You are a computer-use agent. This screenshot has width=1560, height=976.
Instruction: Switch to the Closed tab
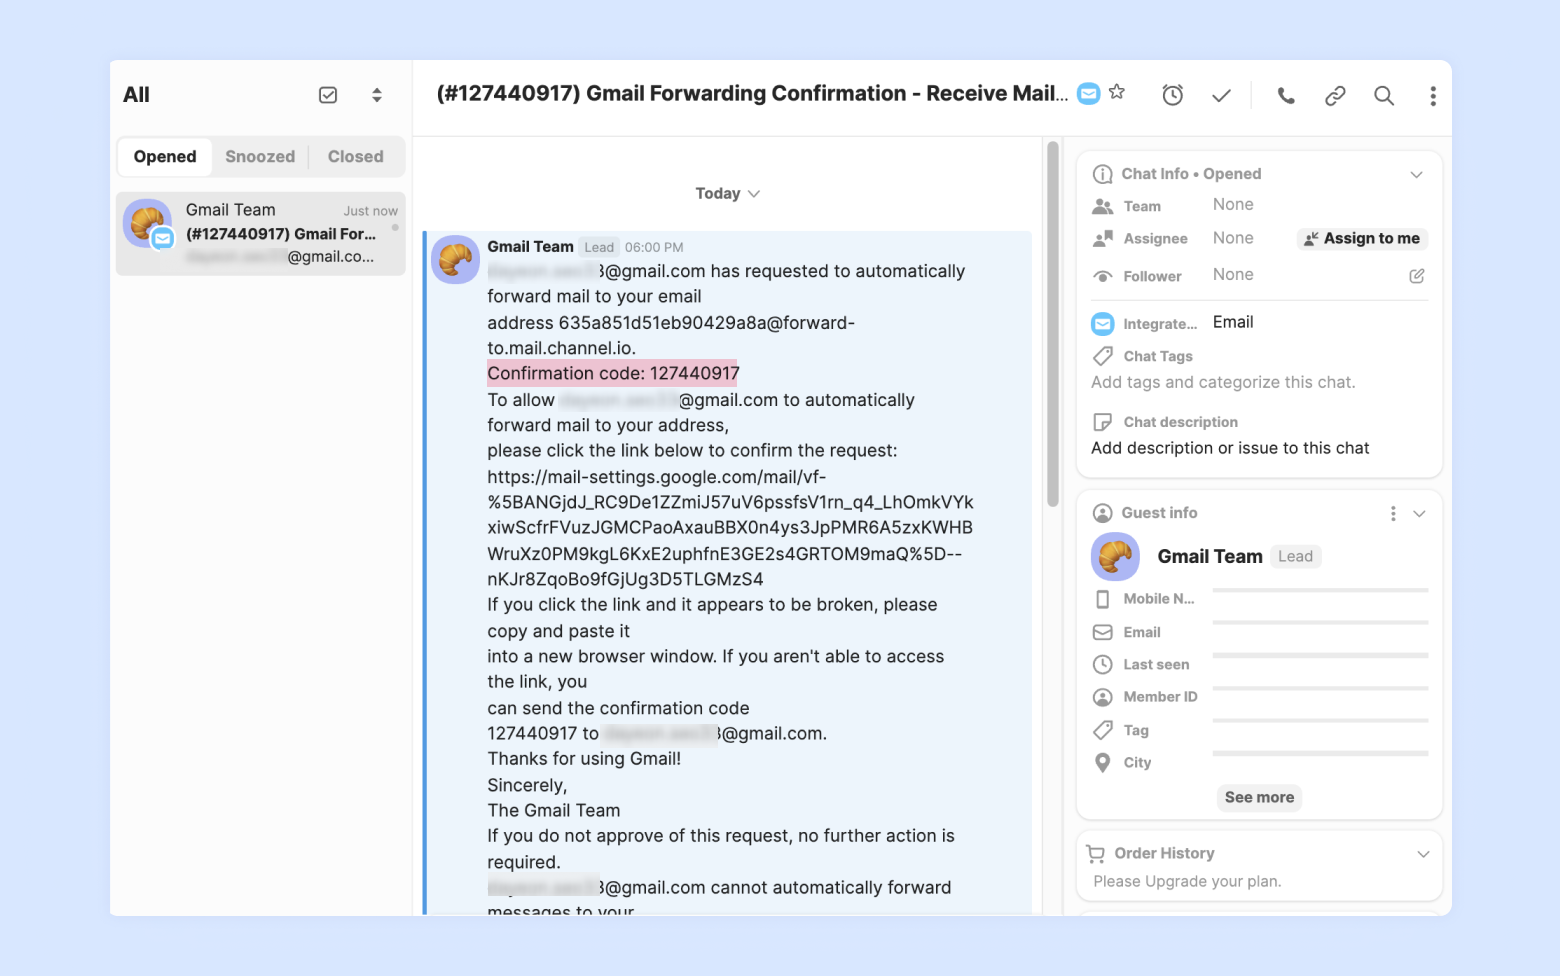tap(356, 157)
